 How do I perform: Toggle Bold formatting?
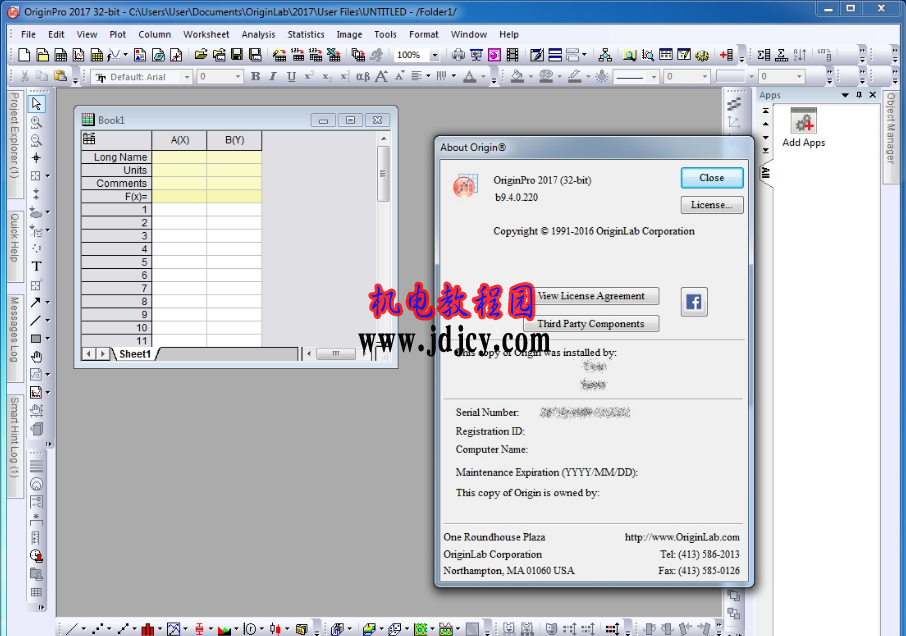(255, 77)
